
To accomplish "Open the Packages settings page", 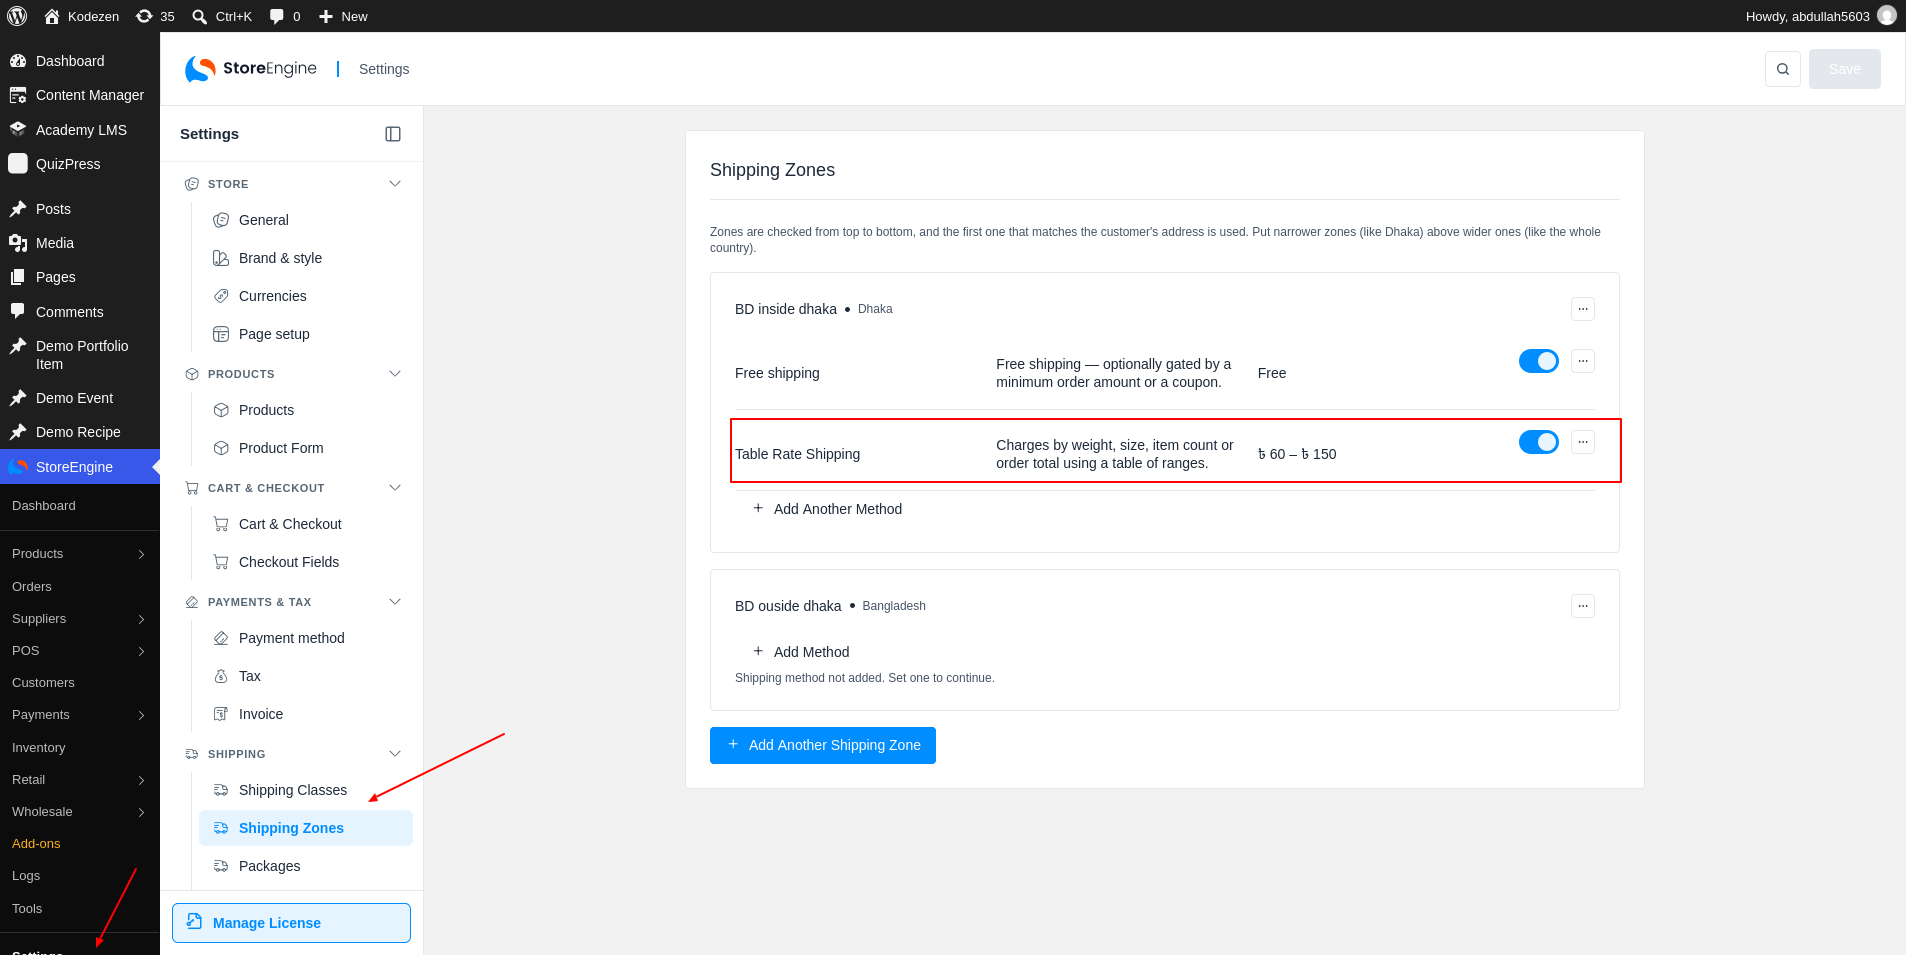I will 306,866.
